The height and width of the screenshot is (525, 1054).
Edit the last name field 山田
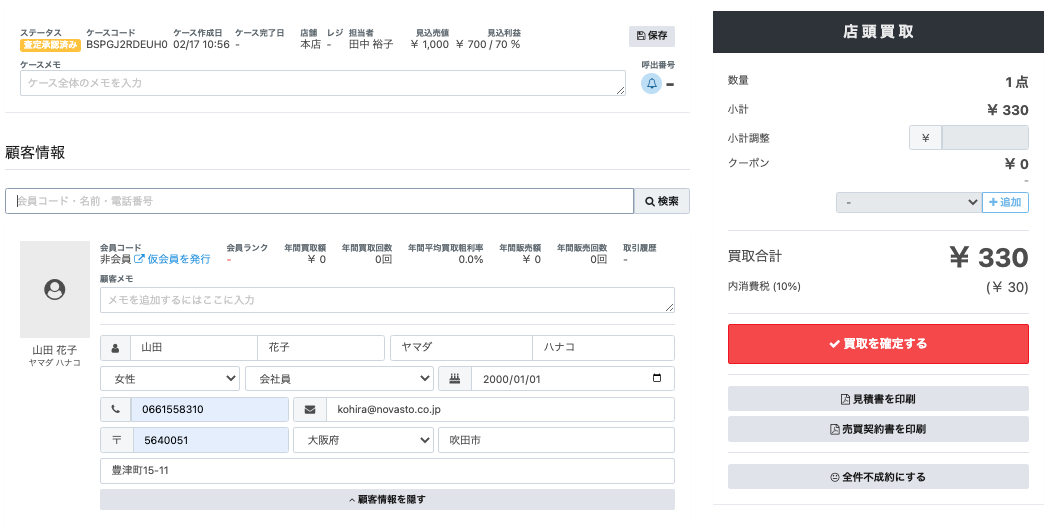(194, 348)
